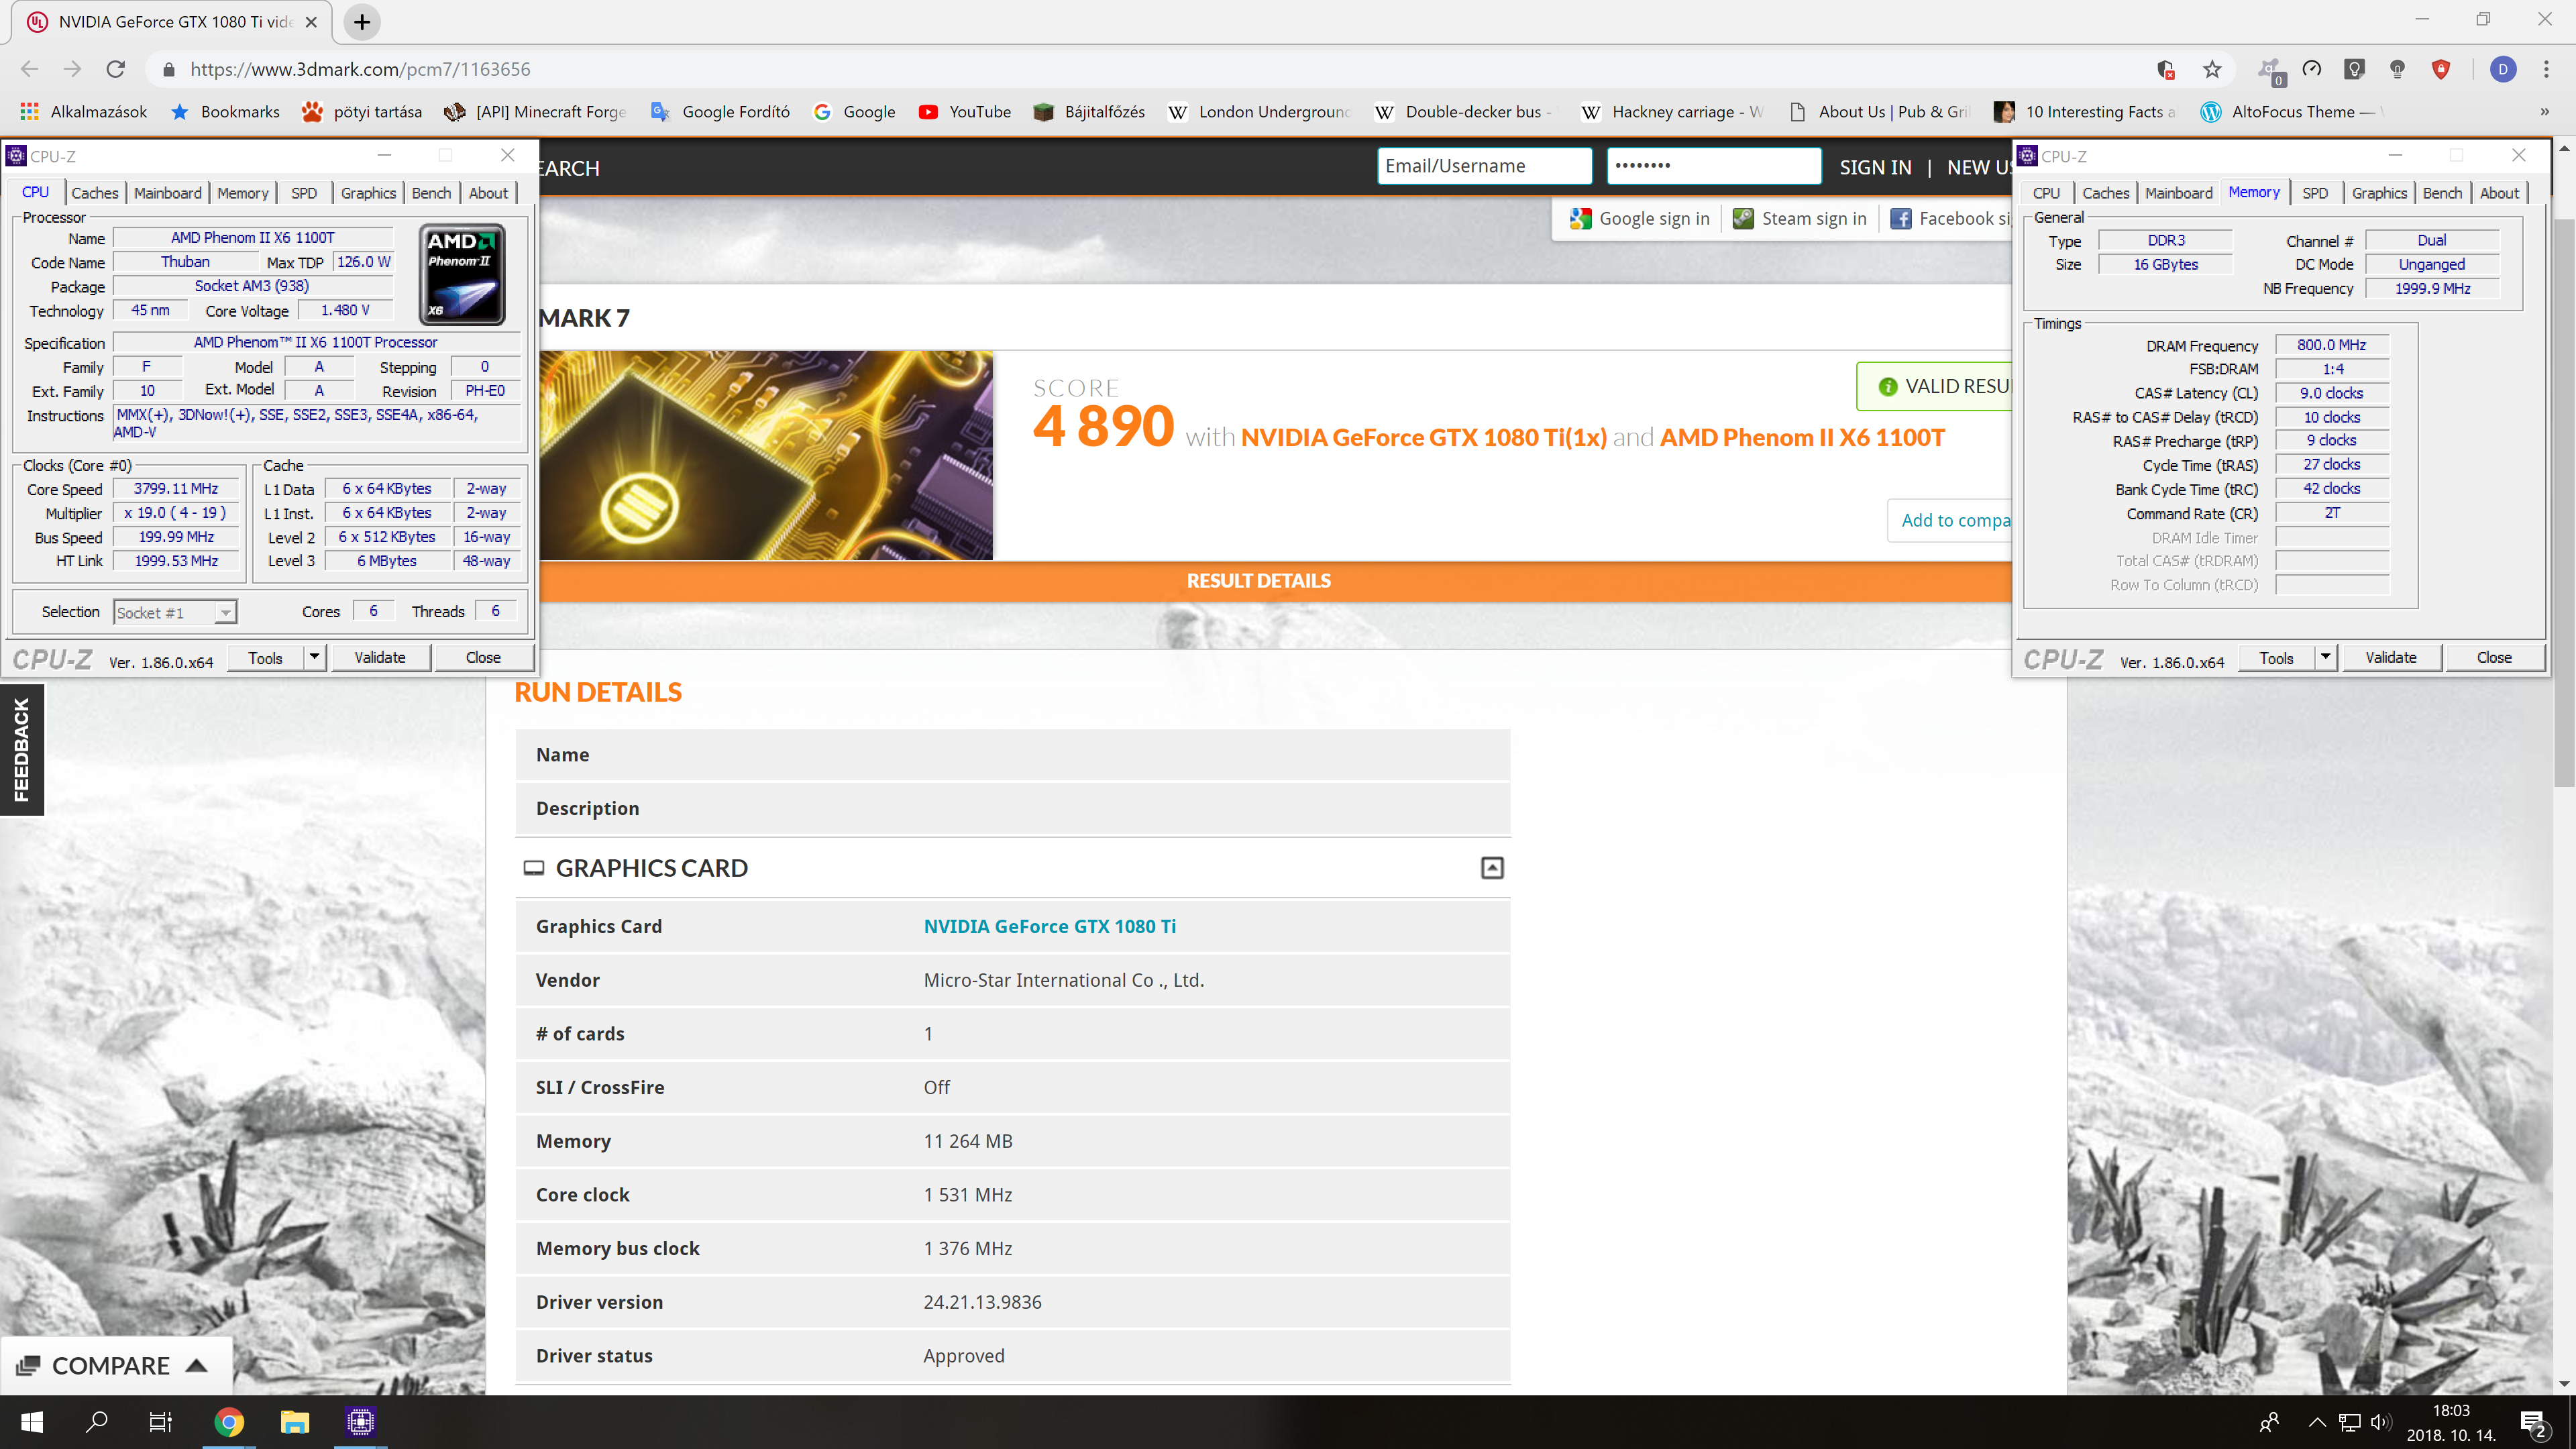Click the AMD Phenom II X6 1100T score link
The width and height of the screenshot is (2576, 1449).
pyautogui.click(x=1802, y=437)
